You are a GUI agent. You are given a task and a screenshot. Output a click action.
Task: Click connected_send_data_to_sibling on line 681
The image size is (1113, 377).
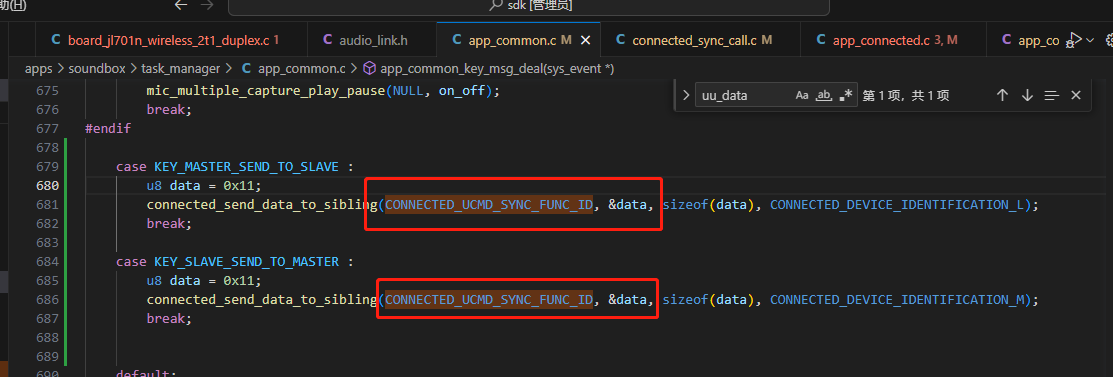coord(261,204)
